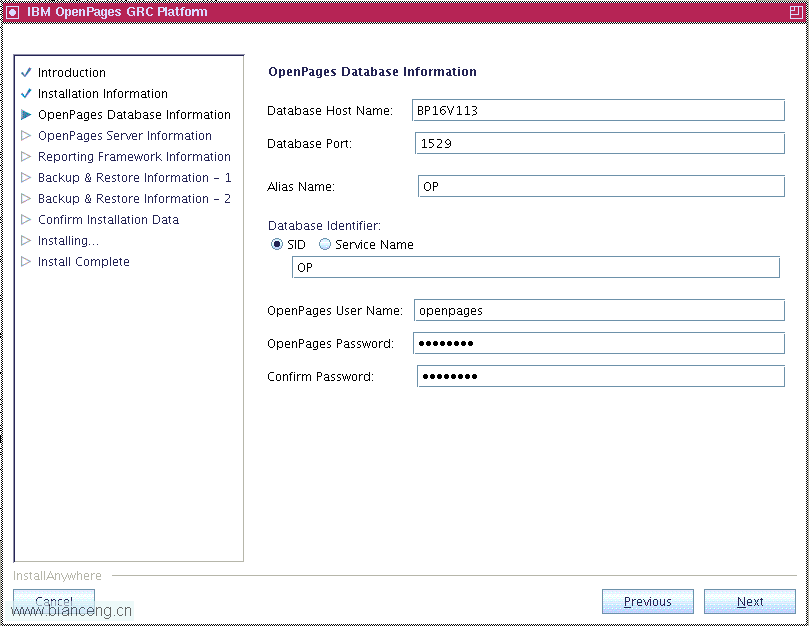Click the Confirm Password label
Screen dimensions: 809x626
tap(320, 376)
